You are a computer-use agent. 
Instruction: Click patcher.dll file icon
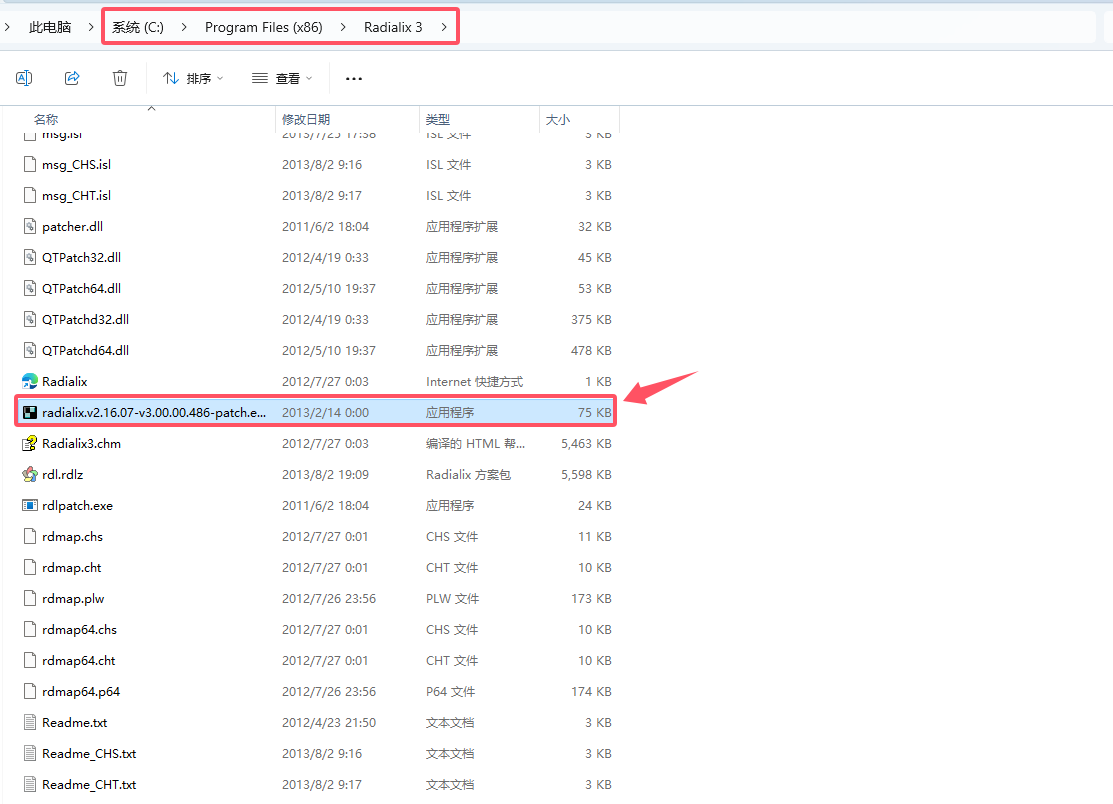tap(30, 226)
